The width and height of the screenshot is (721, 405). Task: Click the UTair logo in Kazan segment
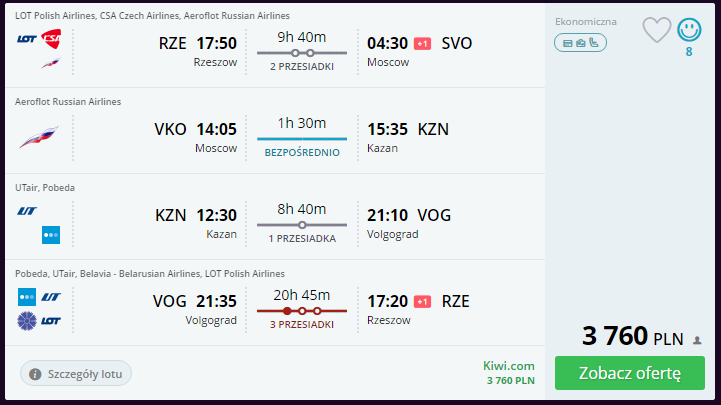click(x=27, y=211)
